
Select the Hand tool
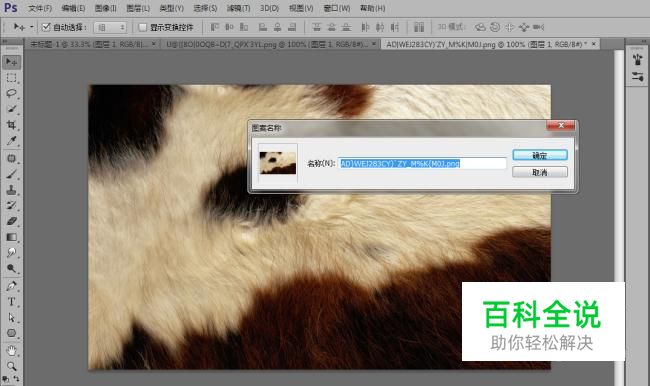pyautogui.click(x=12, y=351)
